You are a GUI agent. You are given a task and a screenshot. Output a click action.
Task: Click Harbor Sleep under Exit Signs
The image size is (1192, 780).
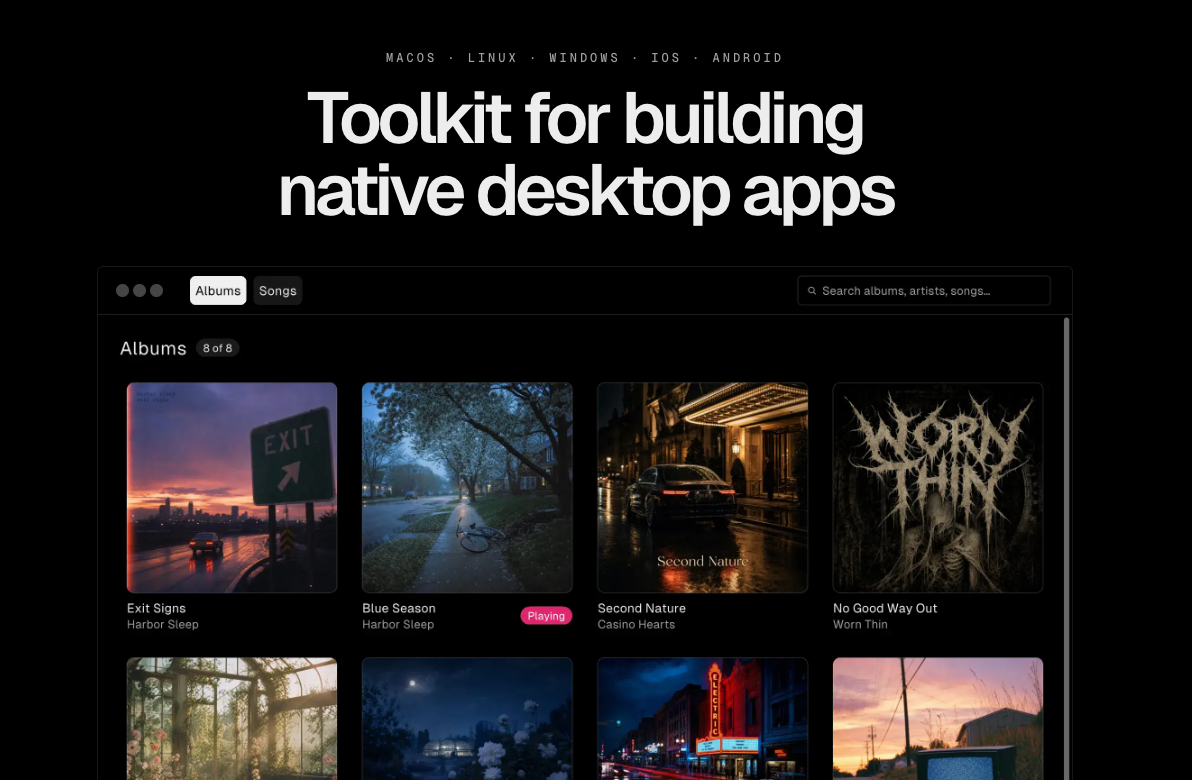[x=163, y=624]
